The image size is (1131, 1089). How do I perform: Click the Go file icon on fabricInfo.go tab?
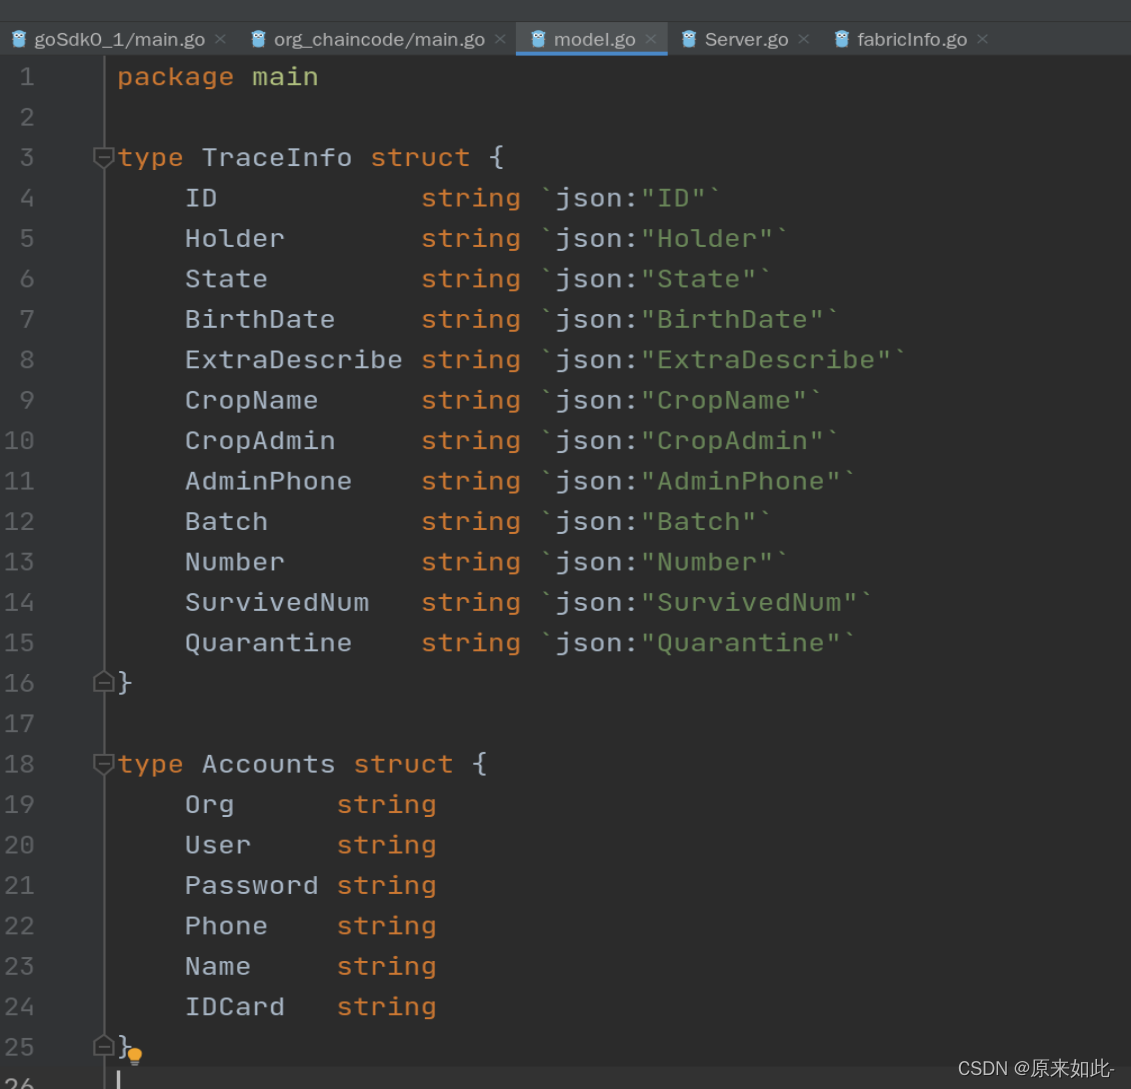coord(842,39)
